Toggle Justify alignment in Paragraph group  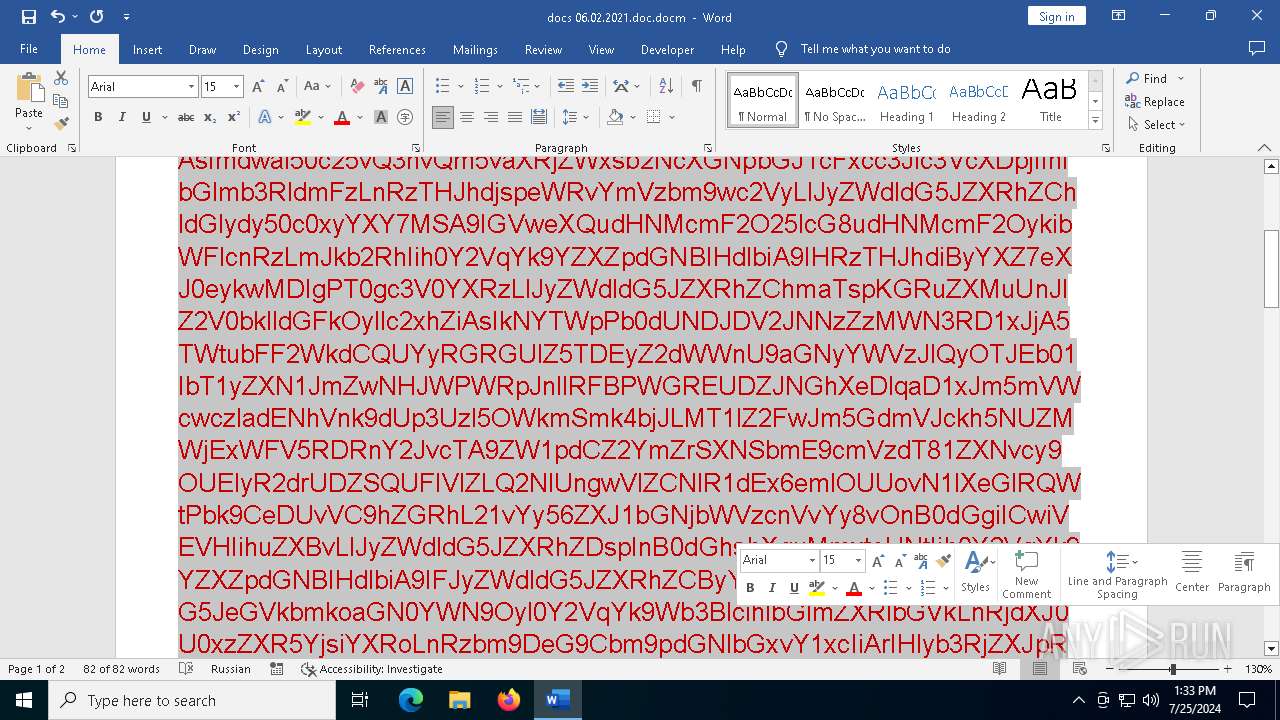[x=515, y=117]
